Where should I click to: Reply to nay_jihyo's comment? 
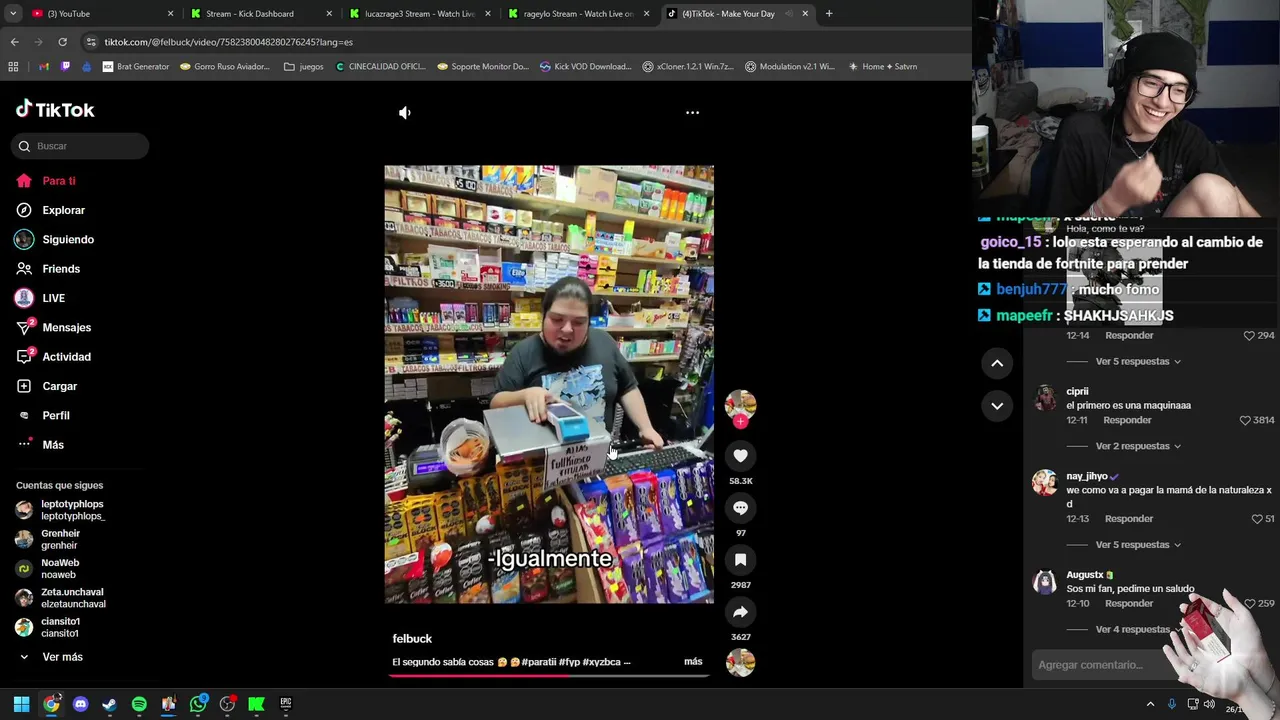click(1129, 519)
